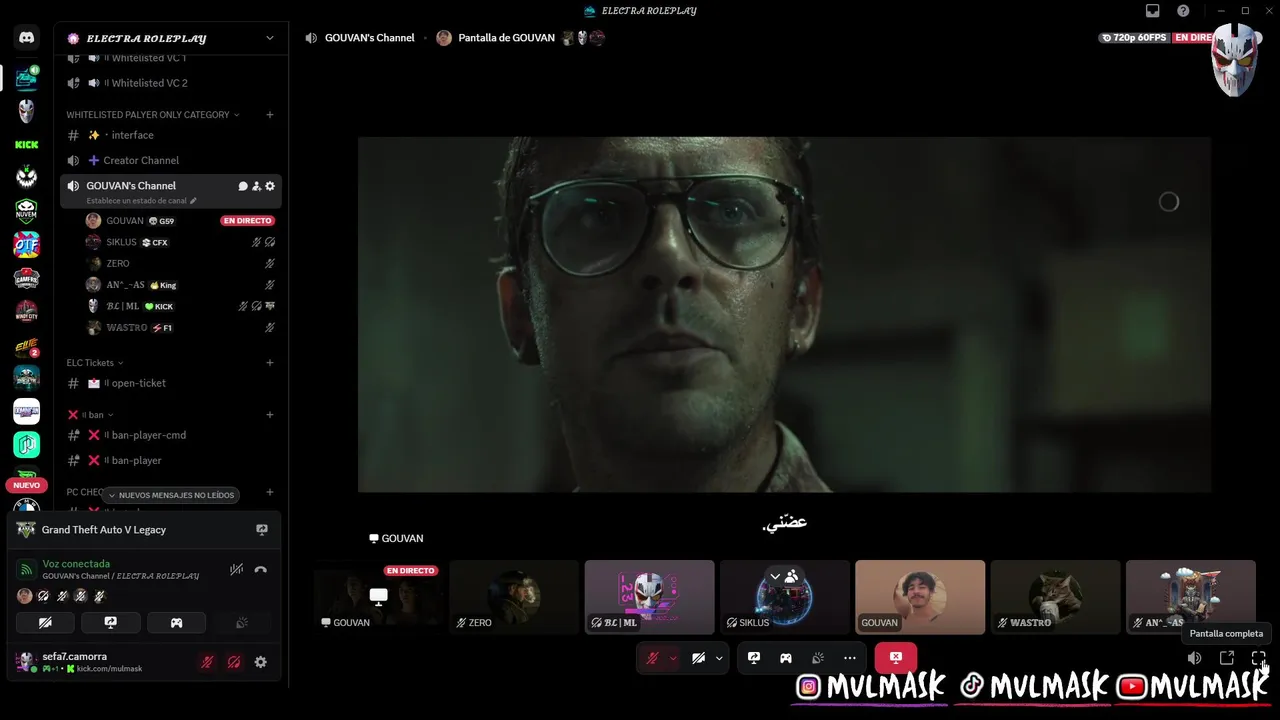This screenshot has width=1280, height=720.
Task: Select GOUVAN in voice member list
Action: click(x=180, y=221)
